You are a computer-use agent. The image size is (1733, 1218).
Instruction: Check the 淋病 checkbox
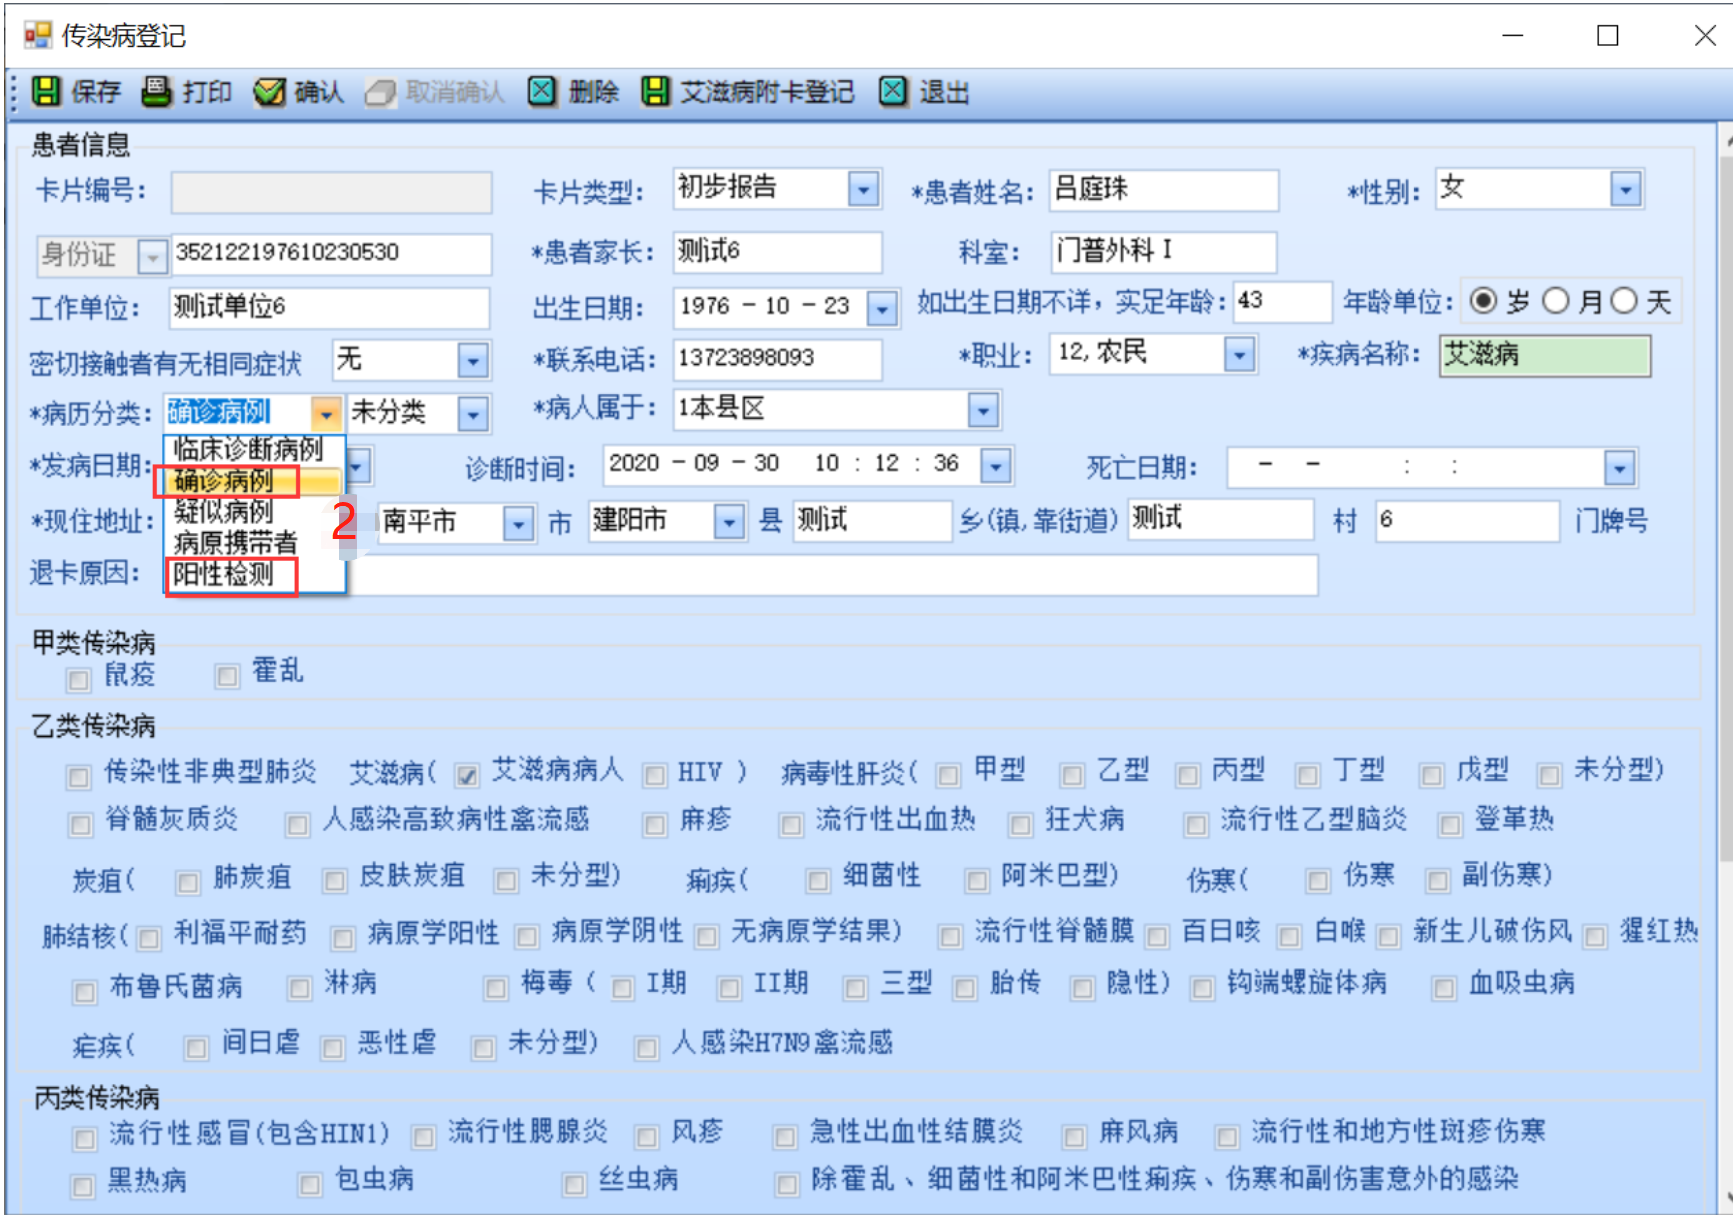click(299, 989)
